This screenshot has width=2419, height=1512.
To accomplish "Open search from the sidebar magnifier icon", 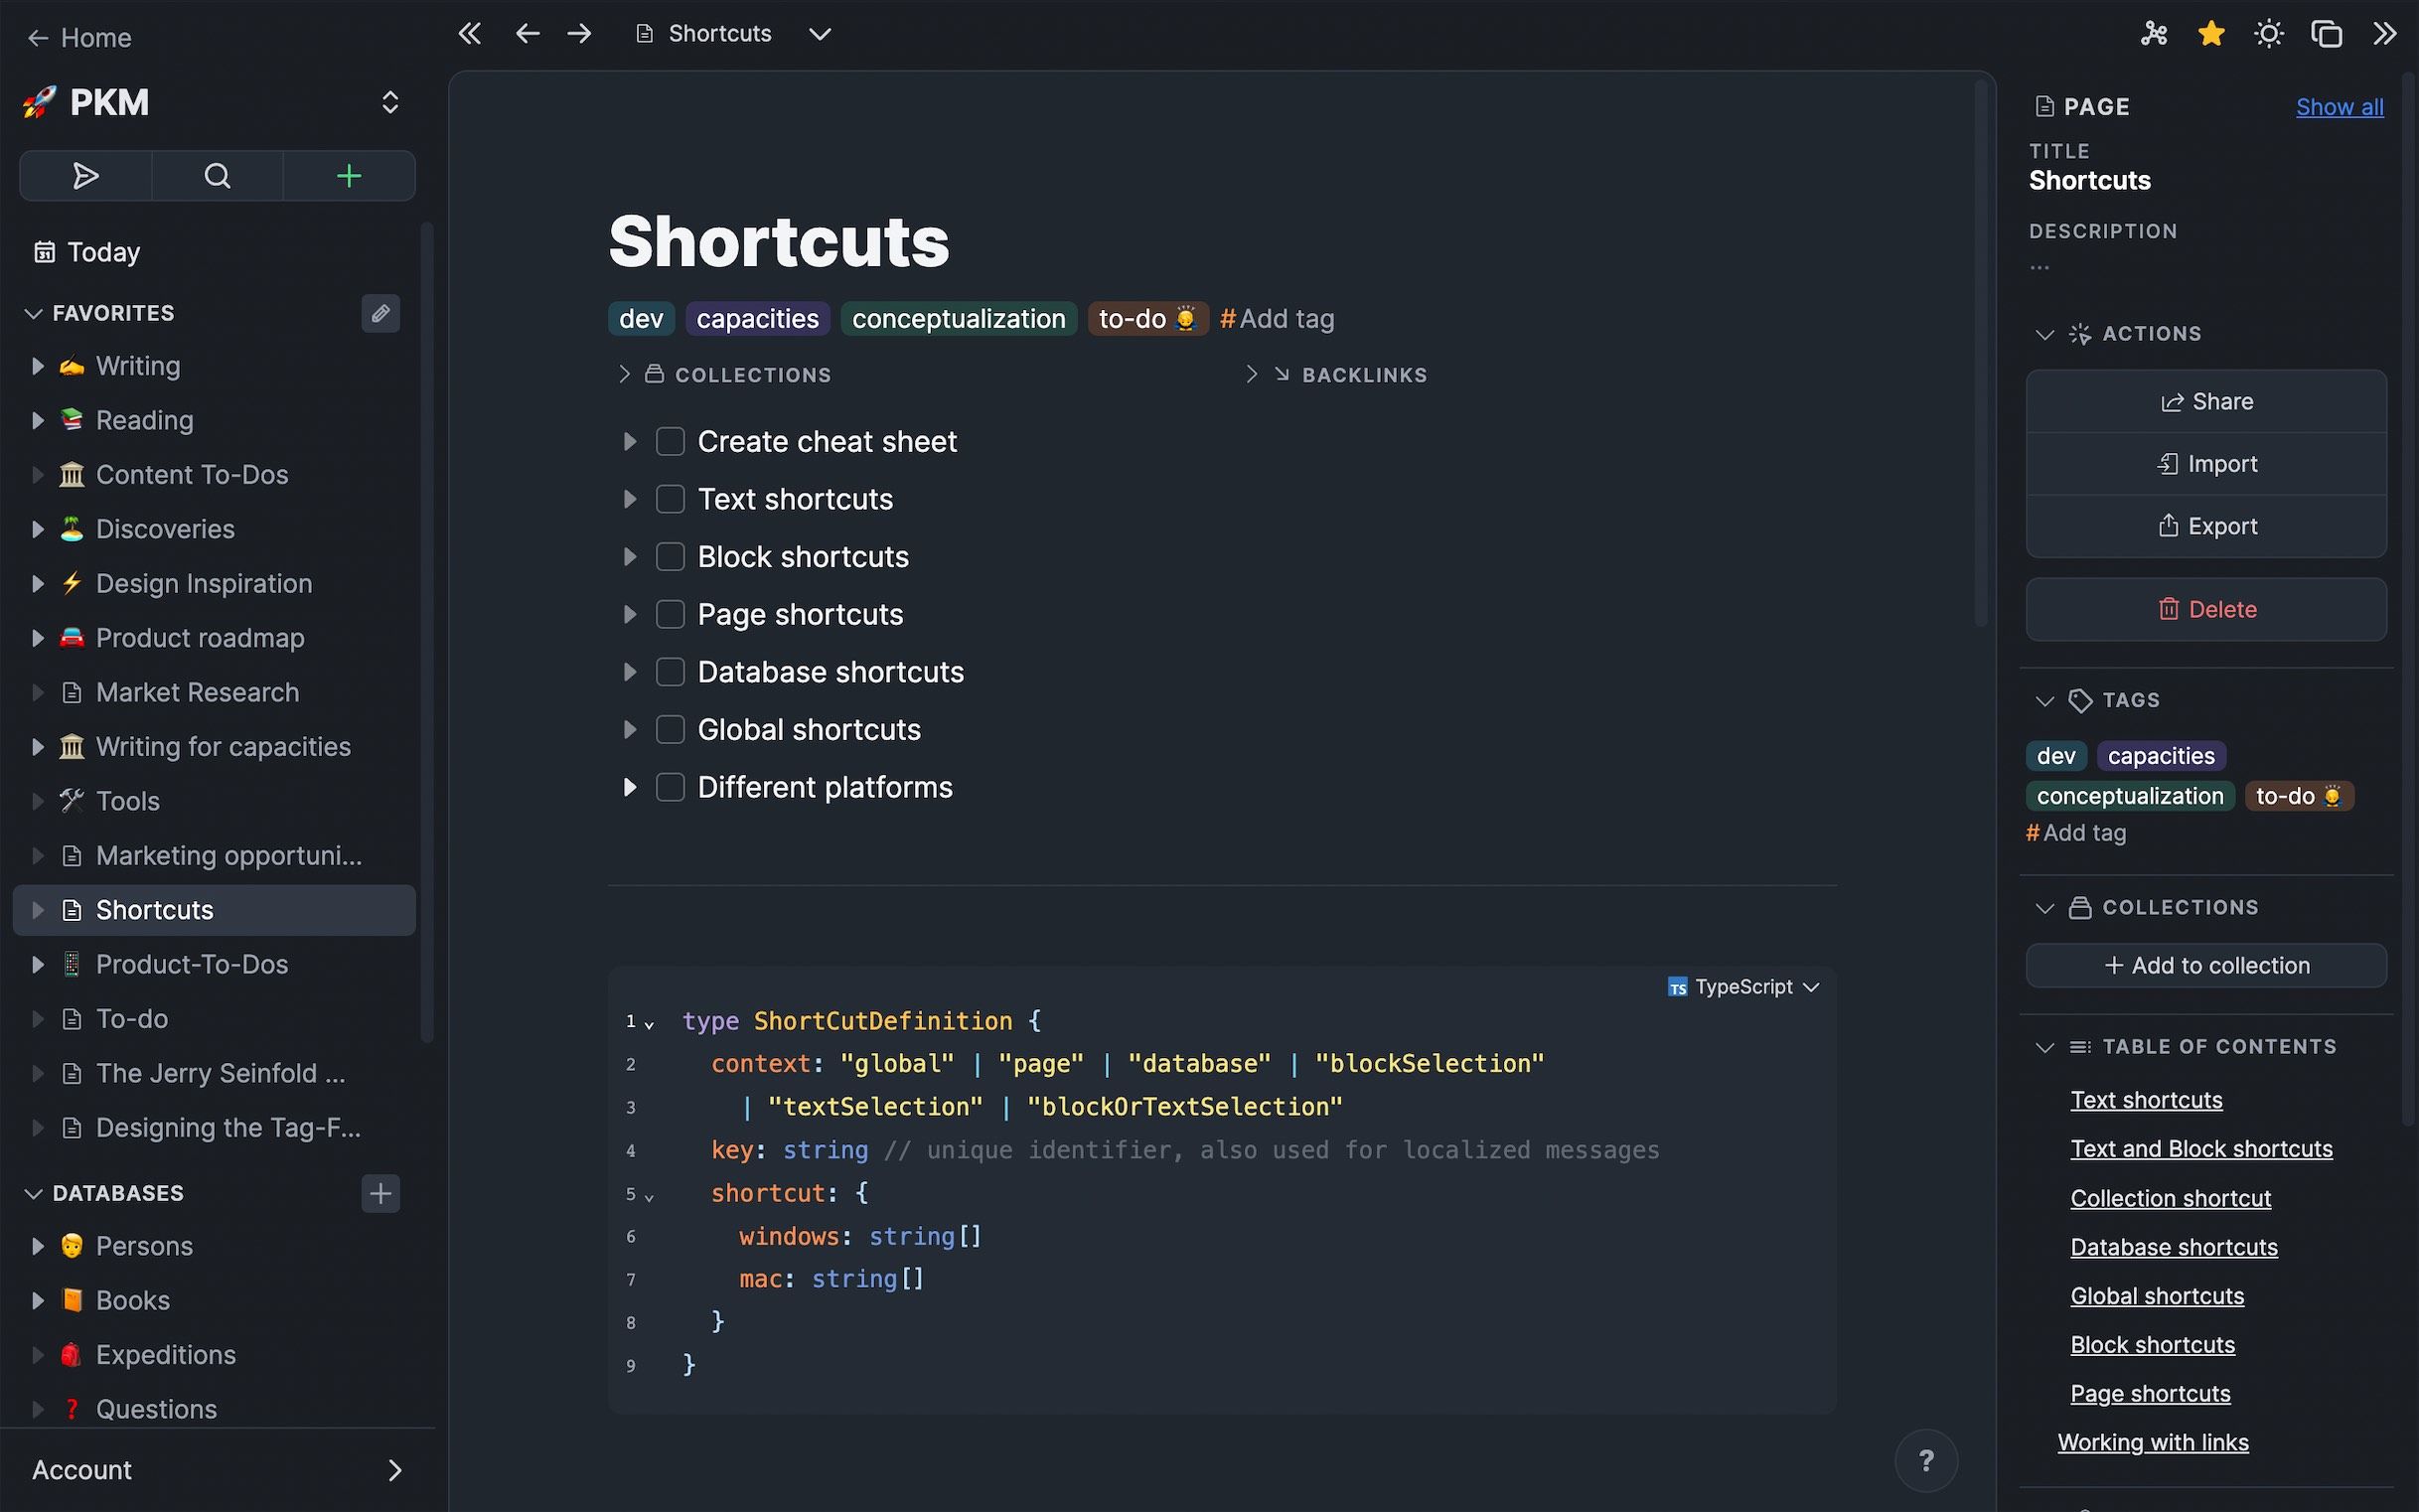I will 216,175.
